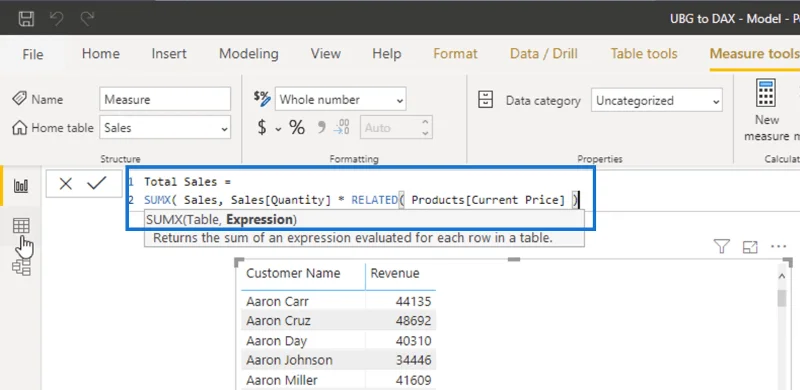
Task: Click the format $% icon beside Whole number
Action: click(x=262, y=98)
